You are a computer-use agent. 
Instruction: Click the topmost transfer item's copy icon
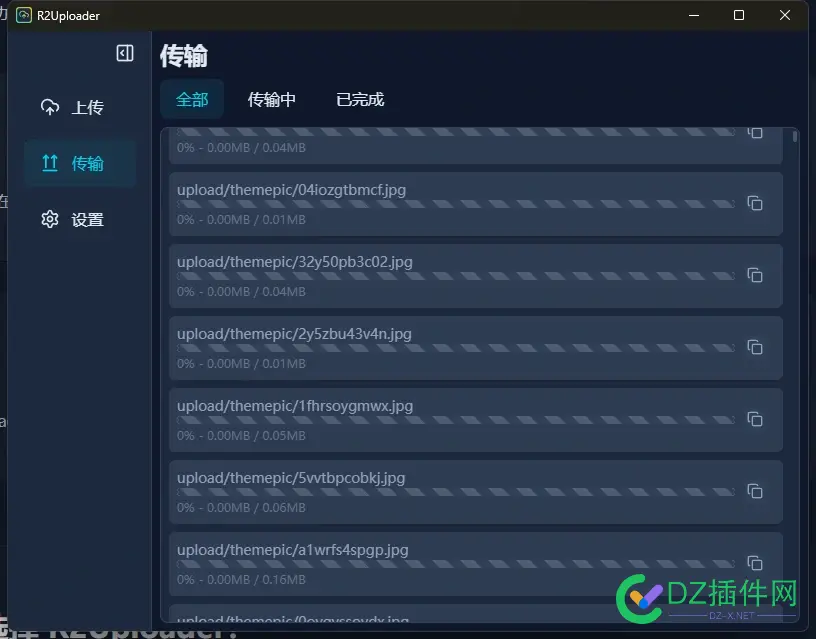(755, 131)
